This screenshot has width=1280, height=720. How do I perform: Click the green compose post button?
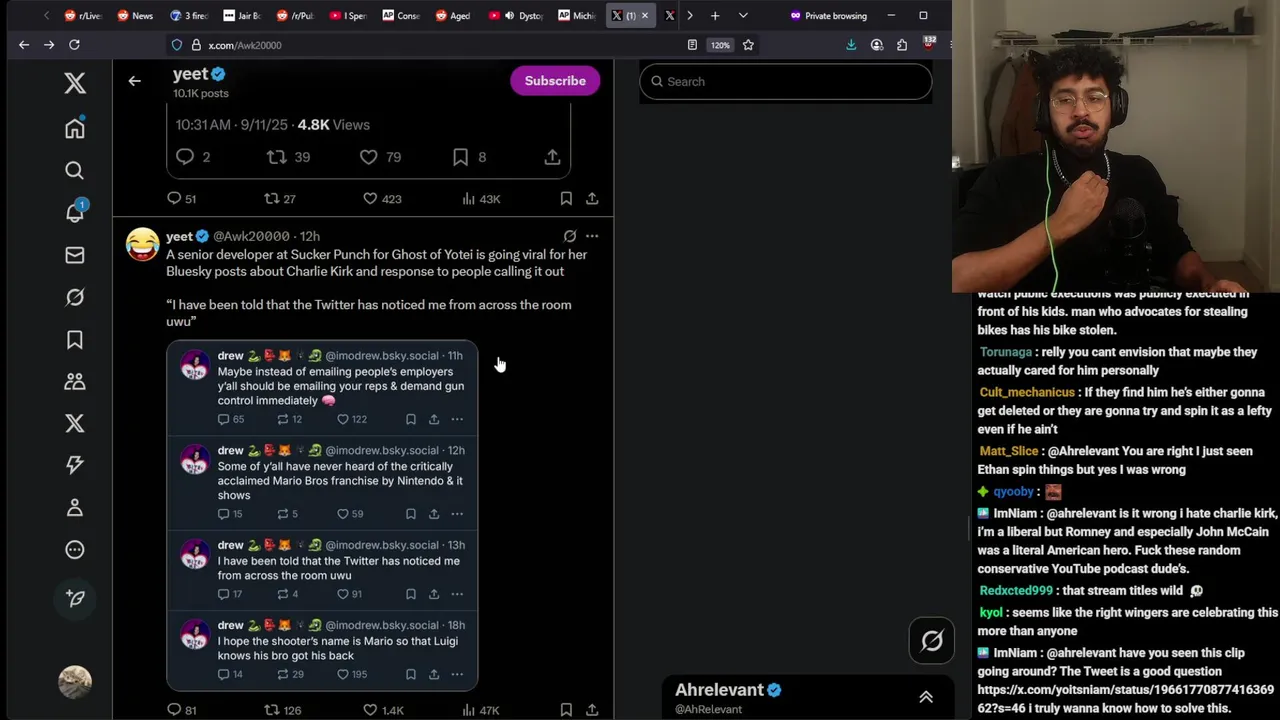coord(75,598)
